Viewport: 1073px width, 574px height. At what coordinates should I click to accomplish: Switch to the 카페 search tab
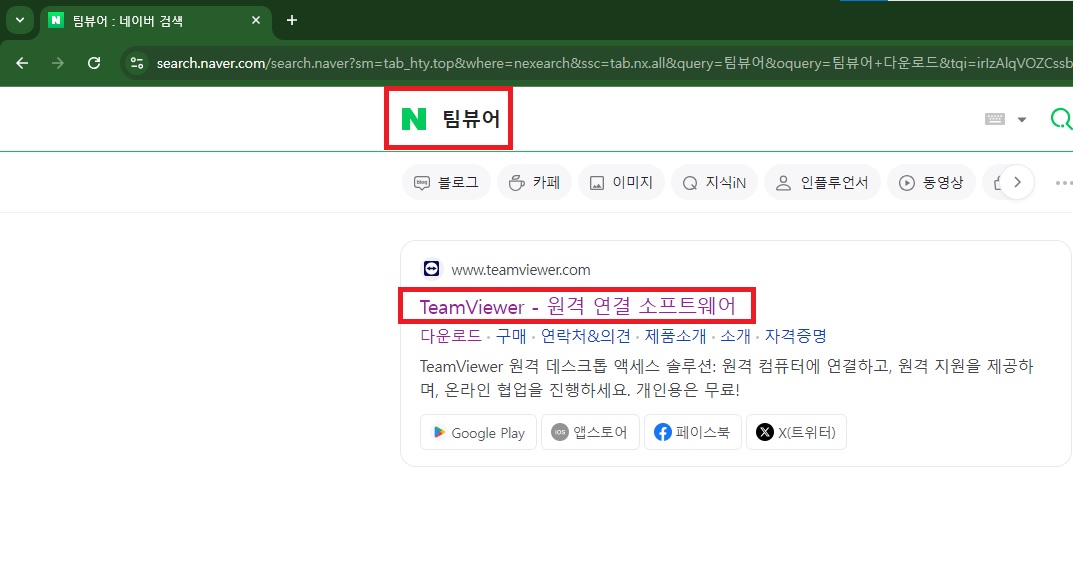[x=534, y=183]
